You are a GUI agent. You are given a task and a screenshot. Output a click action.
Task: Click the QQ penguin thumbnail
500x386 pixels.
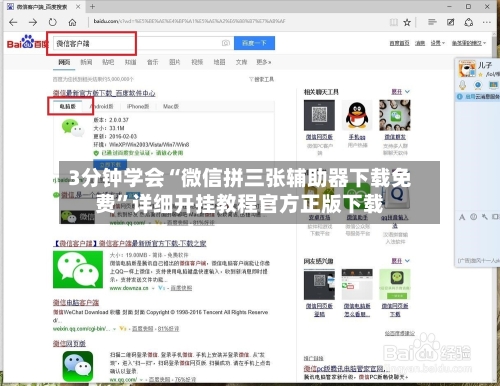point(357,115)
